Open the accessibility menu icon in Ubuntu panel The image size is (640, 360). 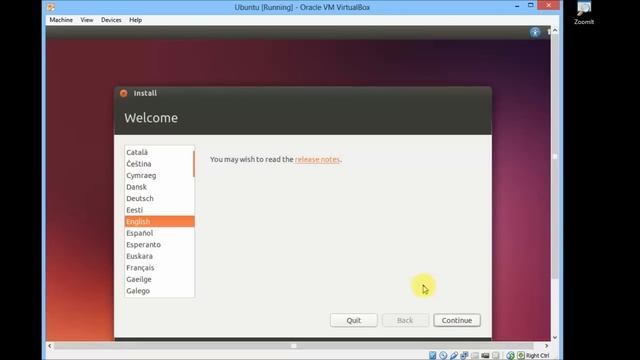(535, 32)
